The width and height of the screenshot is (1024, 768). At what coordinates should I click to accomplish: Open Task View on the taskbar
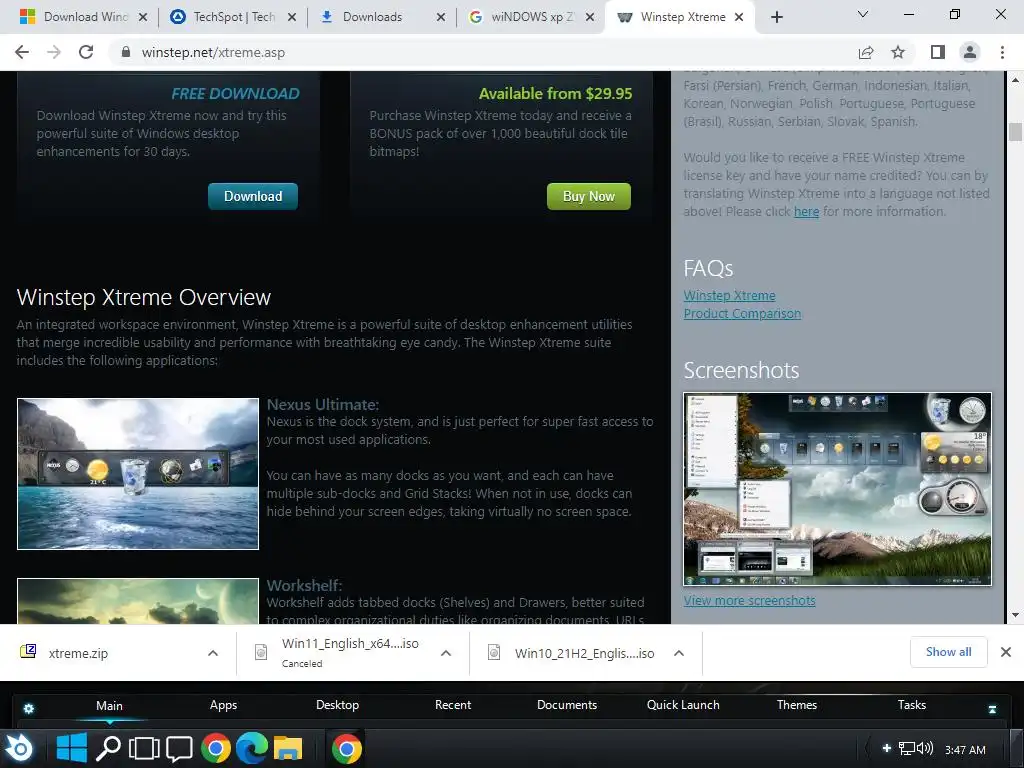144,748
